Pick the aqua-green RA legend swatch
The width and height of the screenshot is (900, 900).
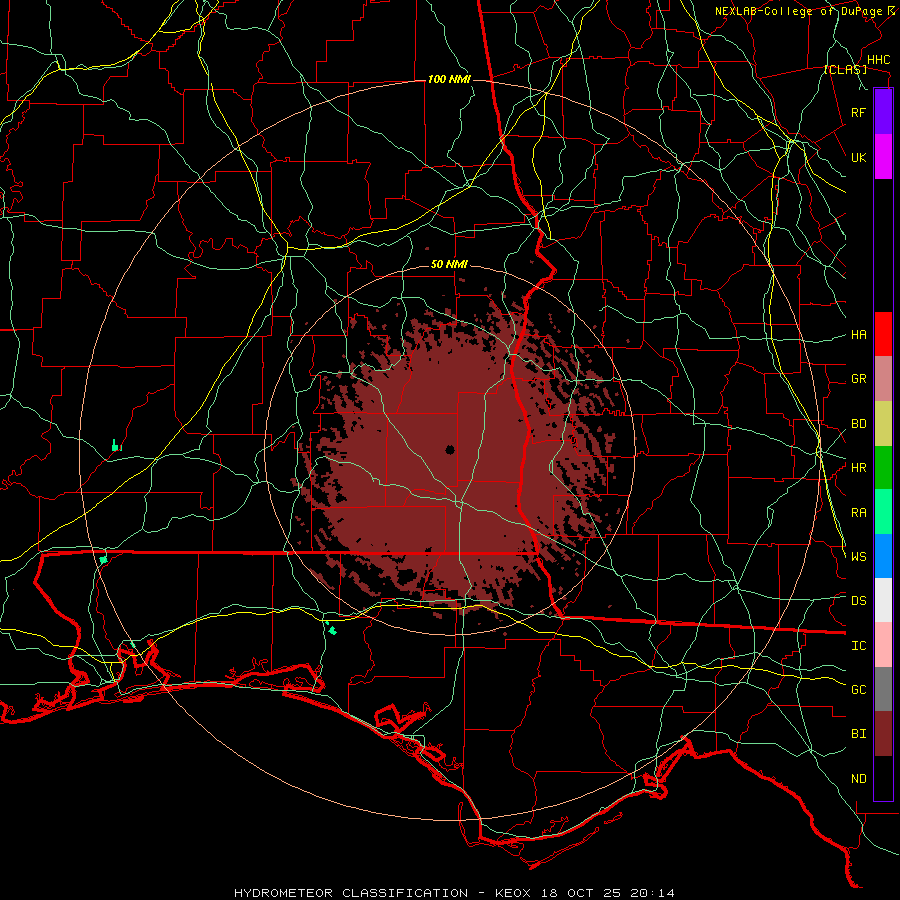coord(883,512)
